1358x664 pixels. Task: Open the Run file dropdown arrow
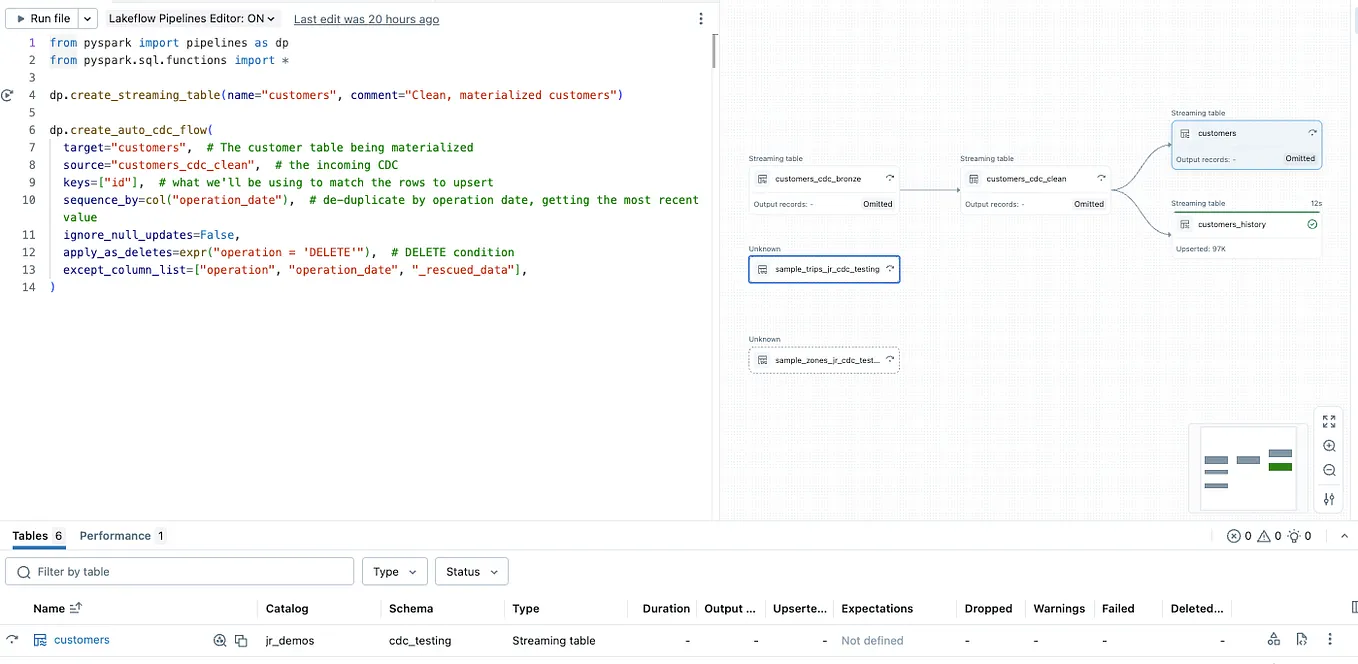tap(87, 17)
